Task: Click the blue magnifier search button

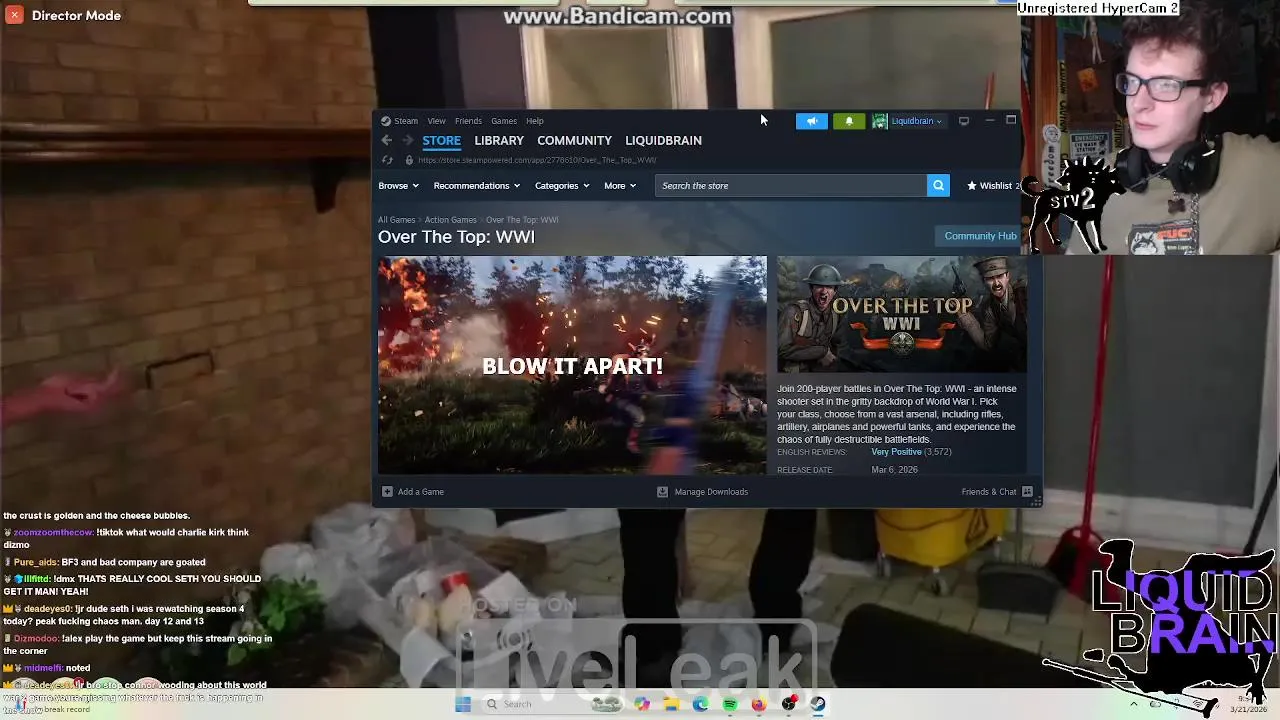Action: pos(938,186)
